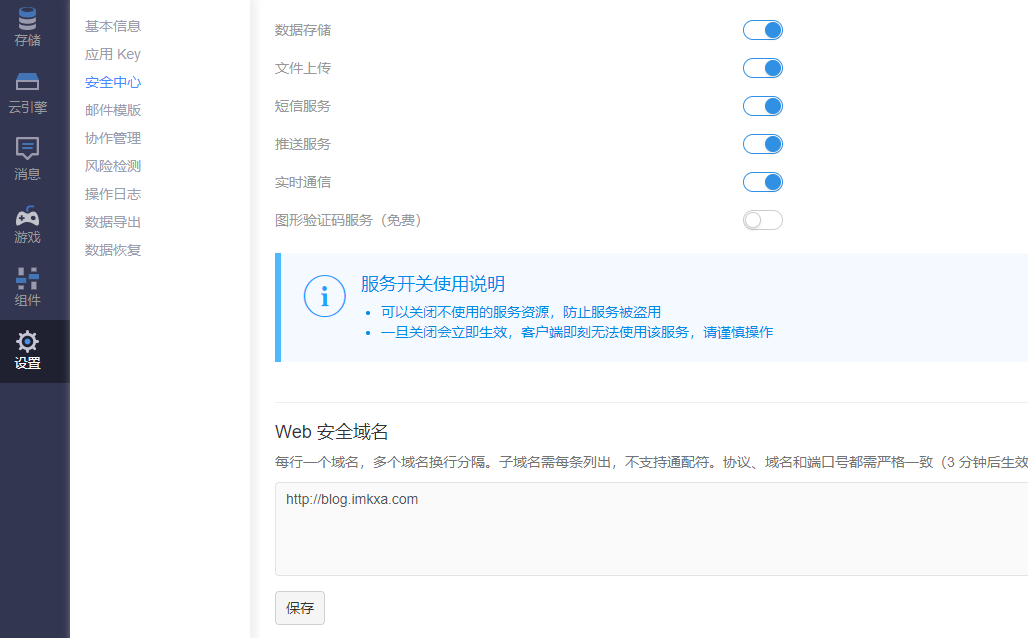This screenshot has height=638, width=1028.
Task: Open the 数据导出 link
Action: pos(113,222)
